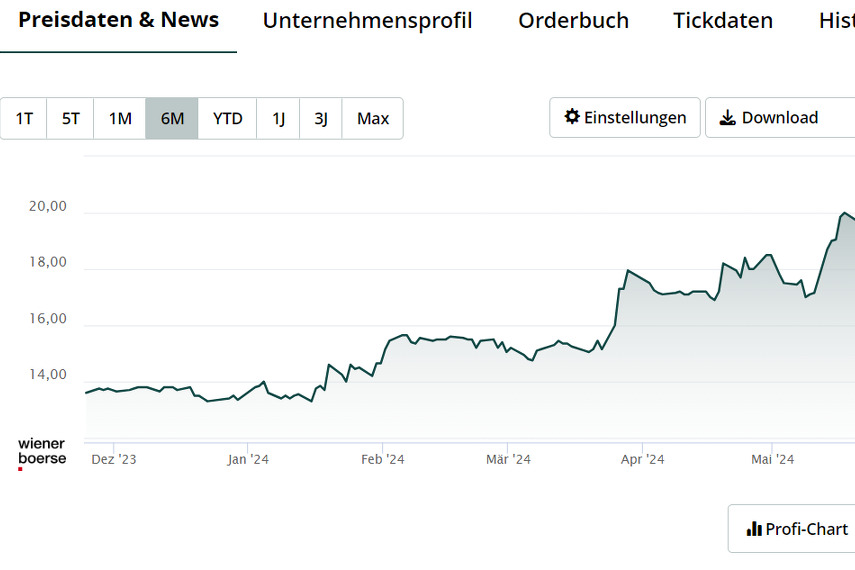Open the Orderbuch tab
Screen dimensions: 855x570
click(573, 21)
